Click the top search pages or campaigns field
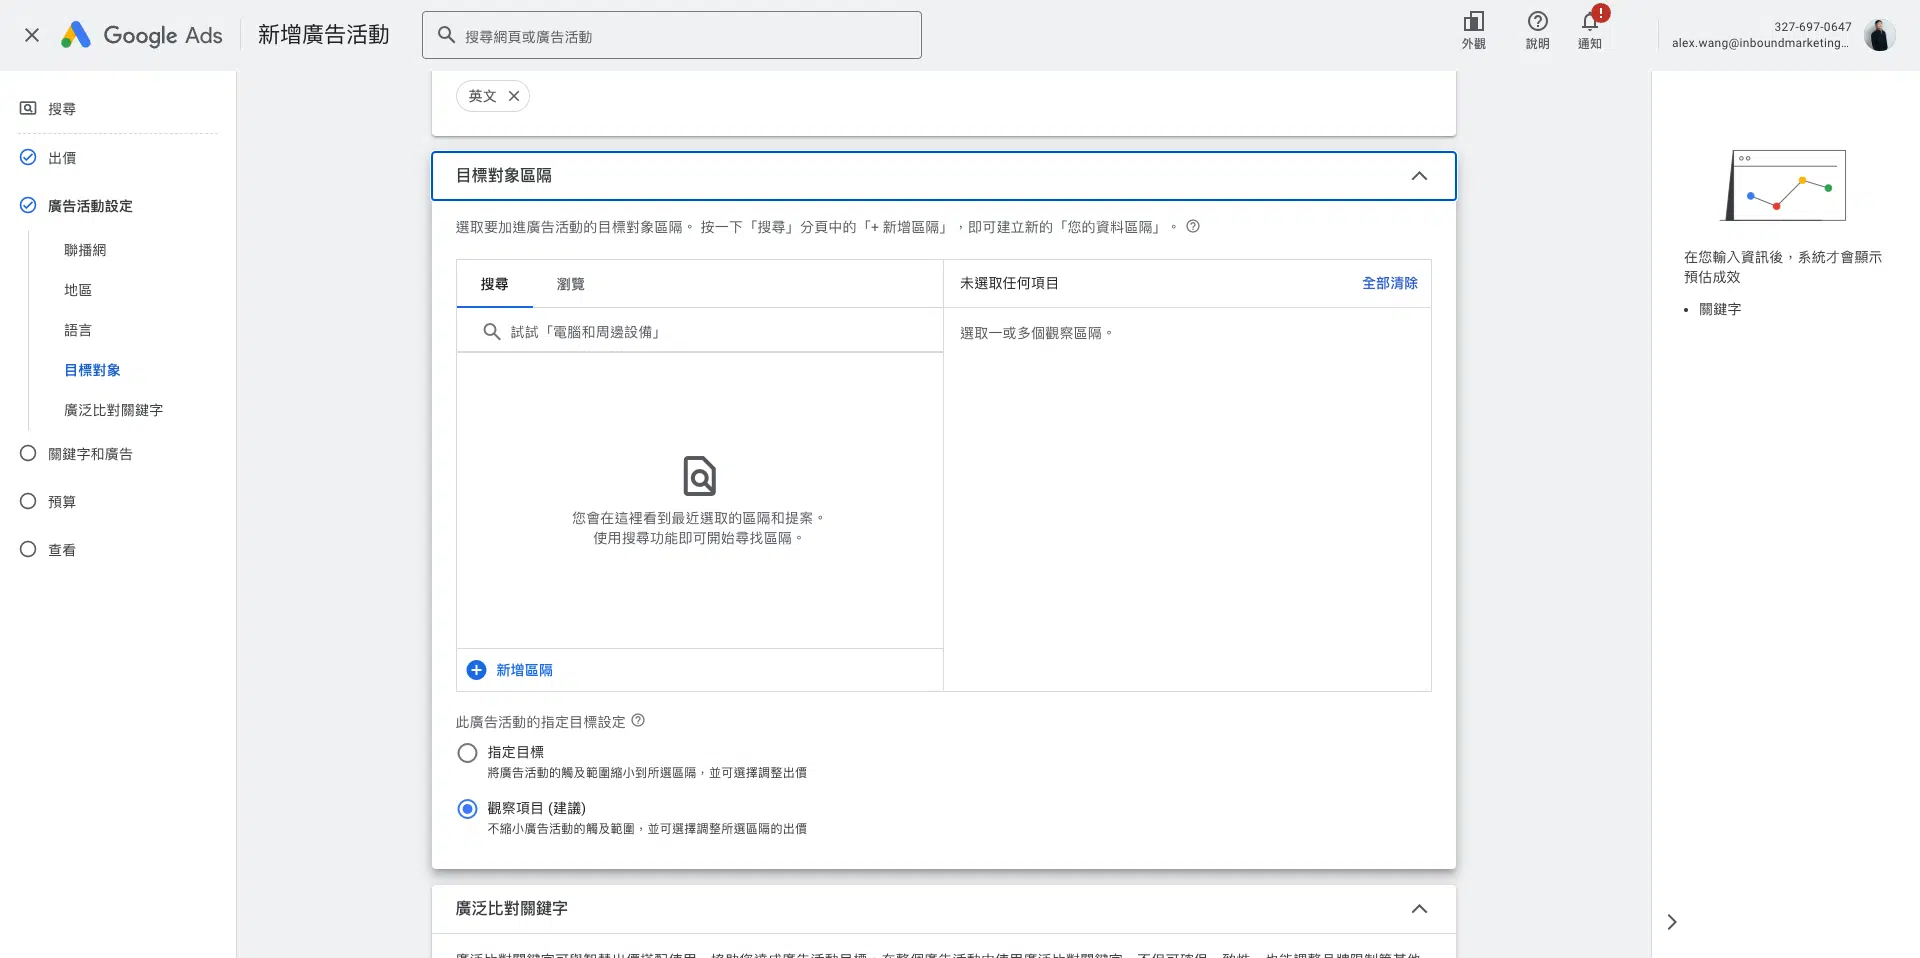 tap(672, 35)
